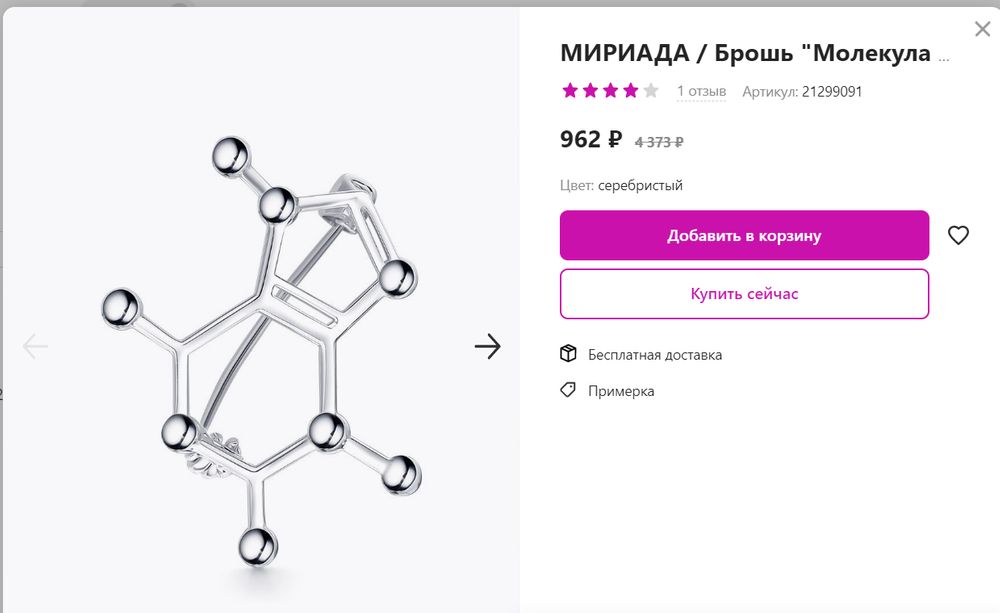Click the Примерка tag icon
This screenshot has height=613, width=1000.
[x=566, y=391]
